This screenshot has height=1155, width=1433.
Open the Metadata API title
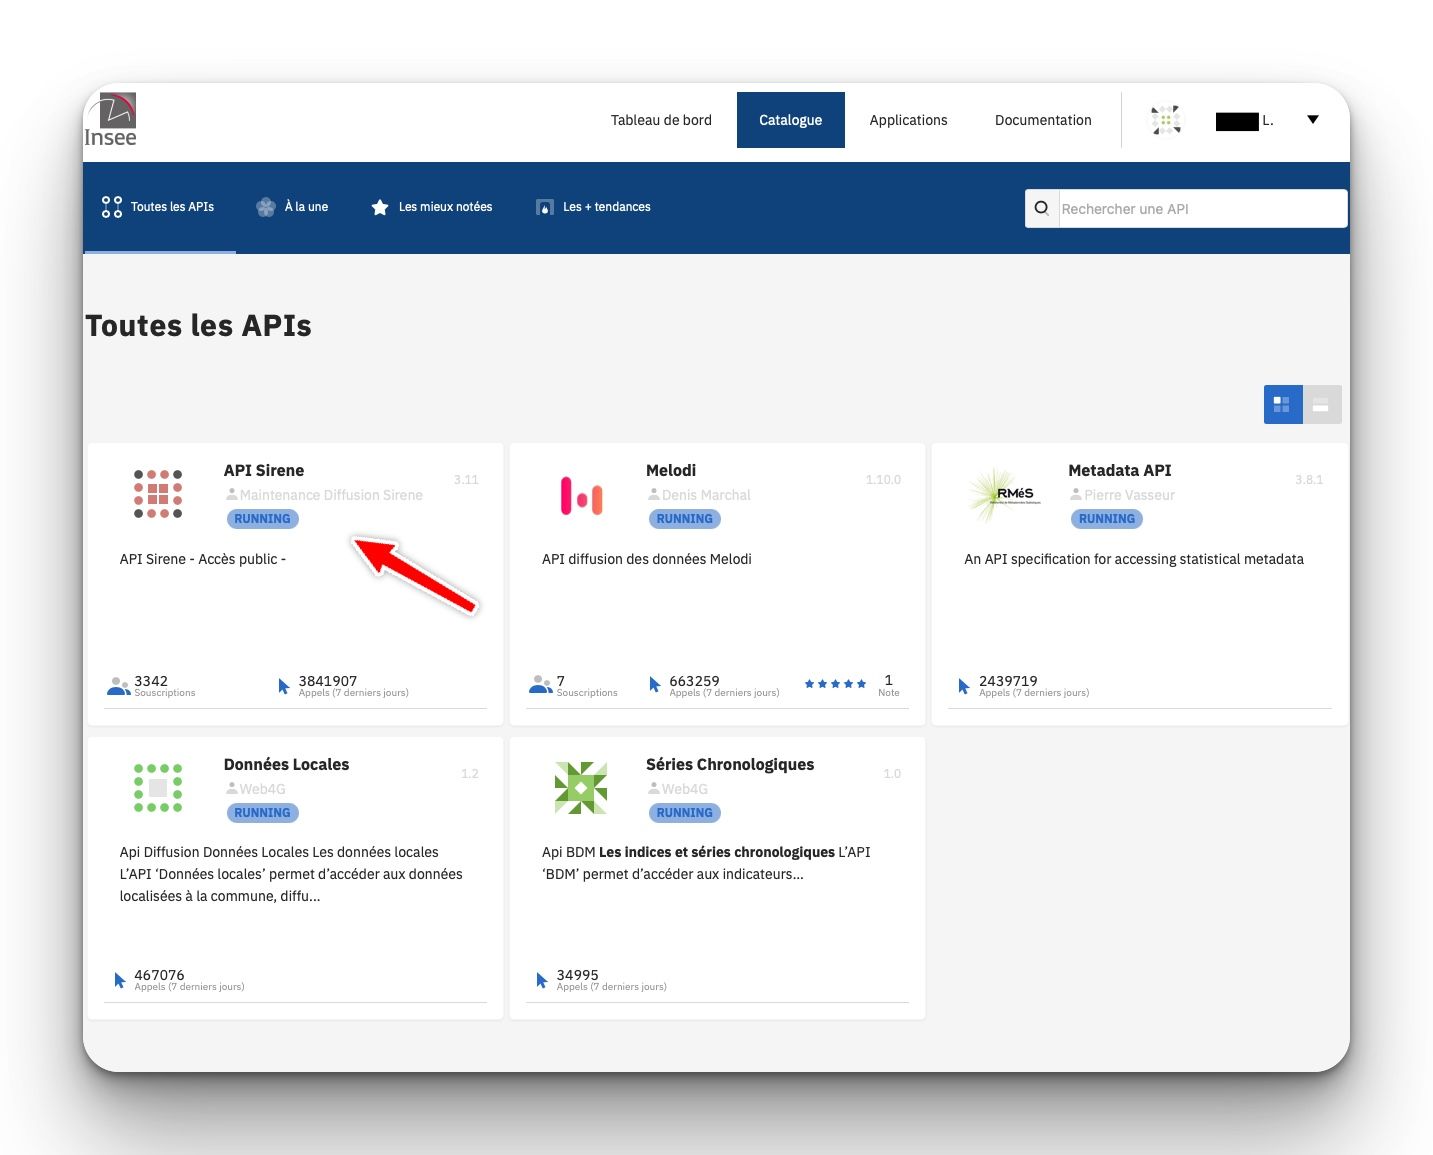point(1119,470)
